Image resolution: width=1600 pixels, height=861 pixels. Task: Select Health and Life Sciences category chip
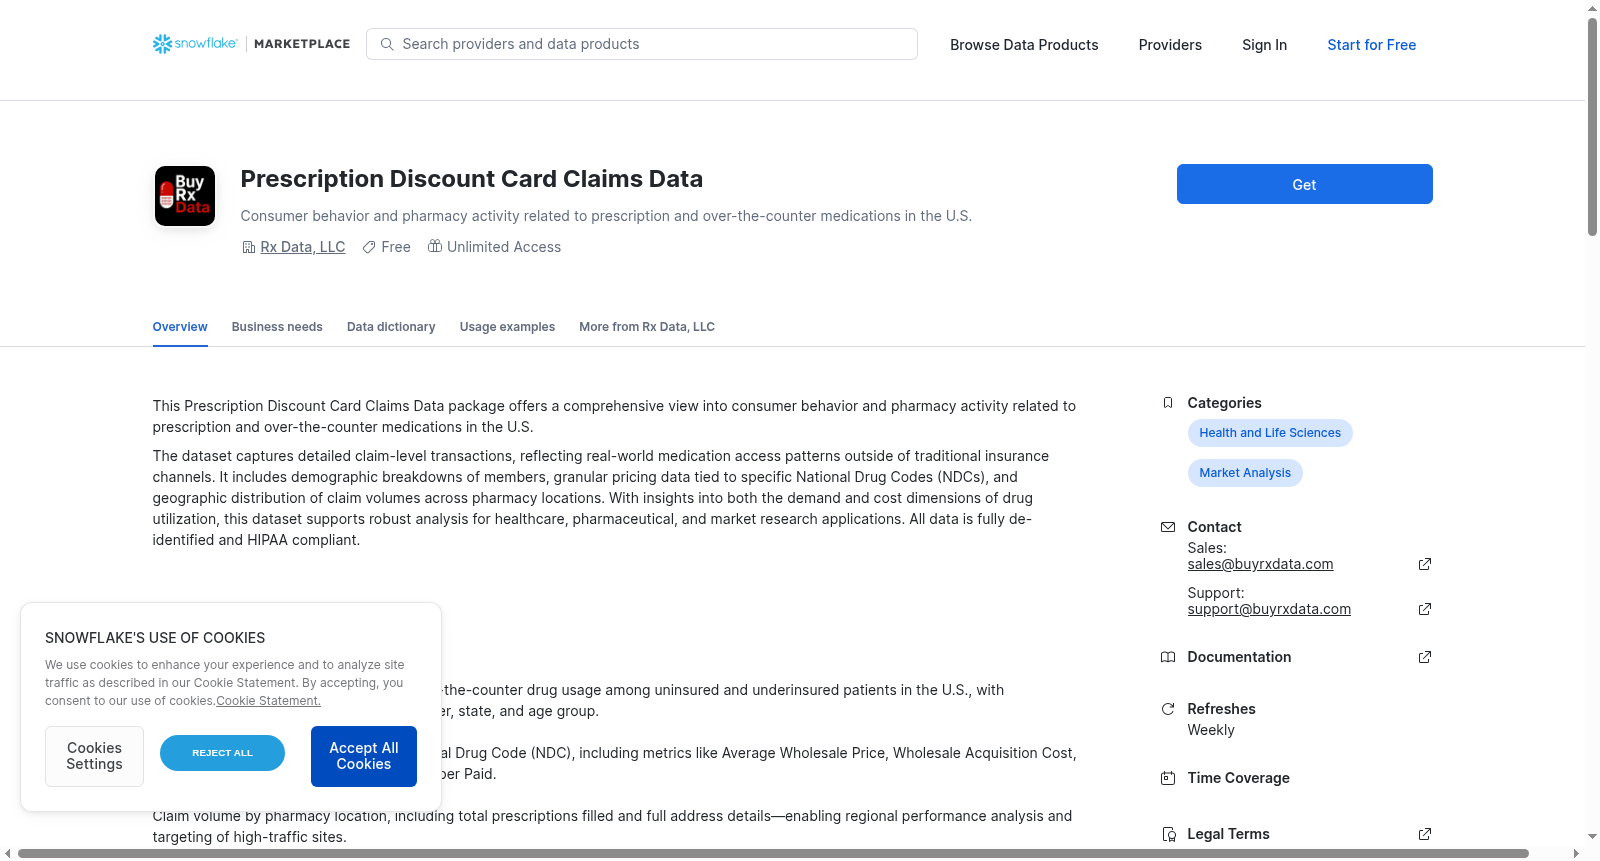click(1270, 433)
